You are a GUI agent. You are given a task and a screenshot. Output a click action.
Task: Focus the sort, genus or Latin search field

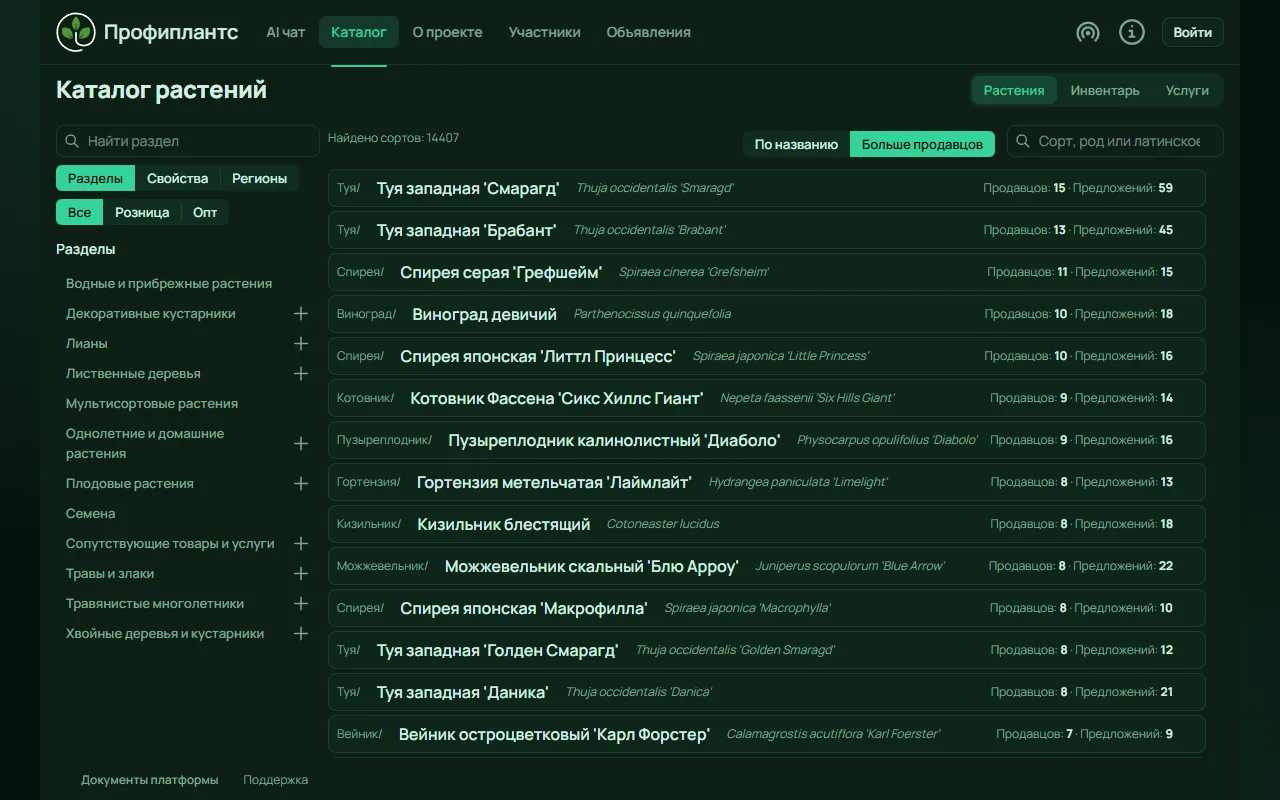[x=1115, y=141]
